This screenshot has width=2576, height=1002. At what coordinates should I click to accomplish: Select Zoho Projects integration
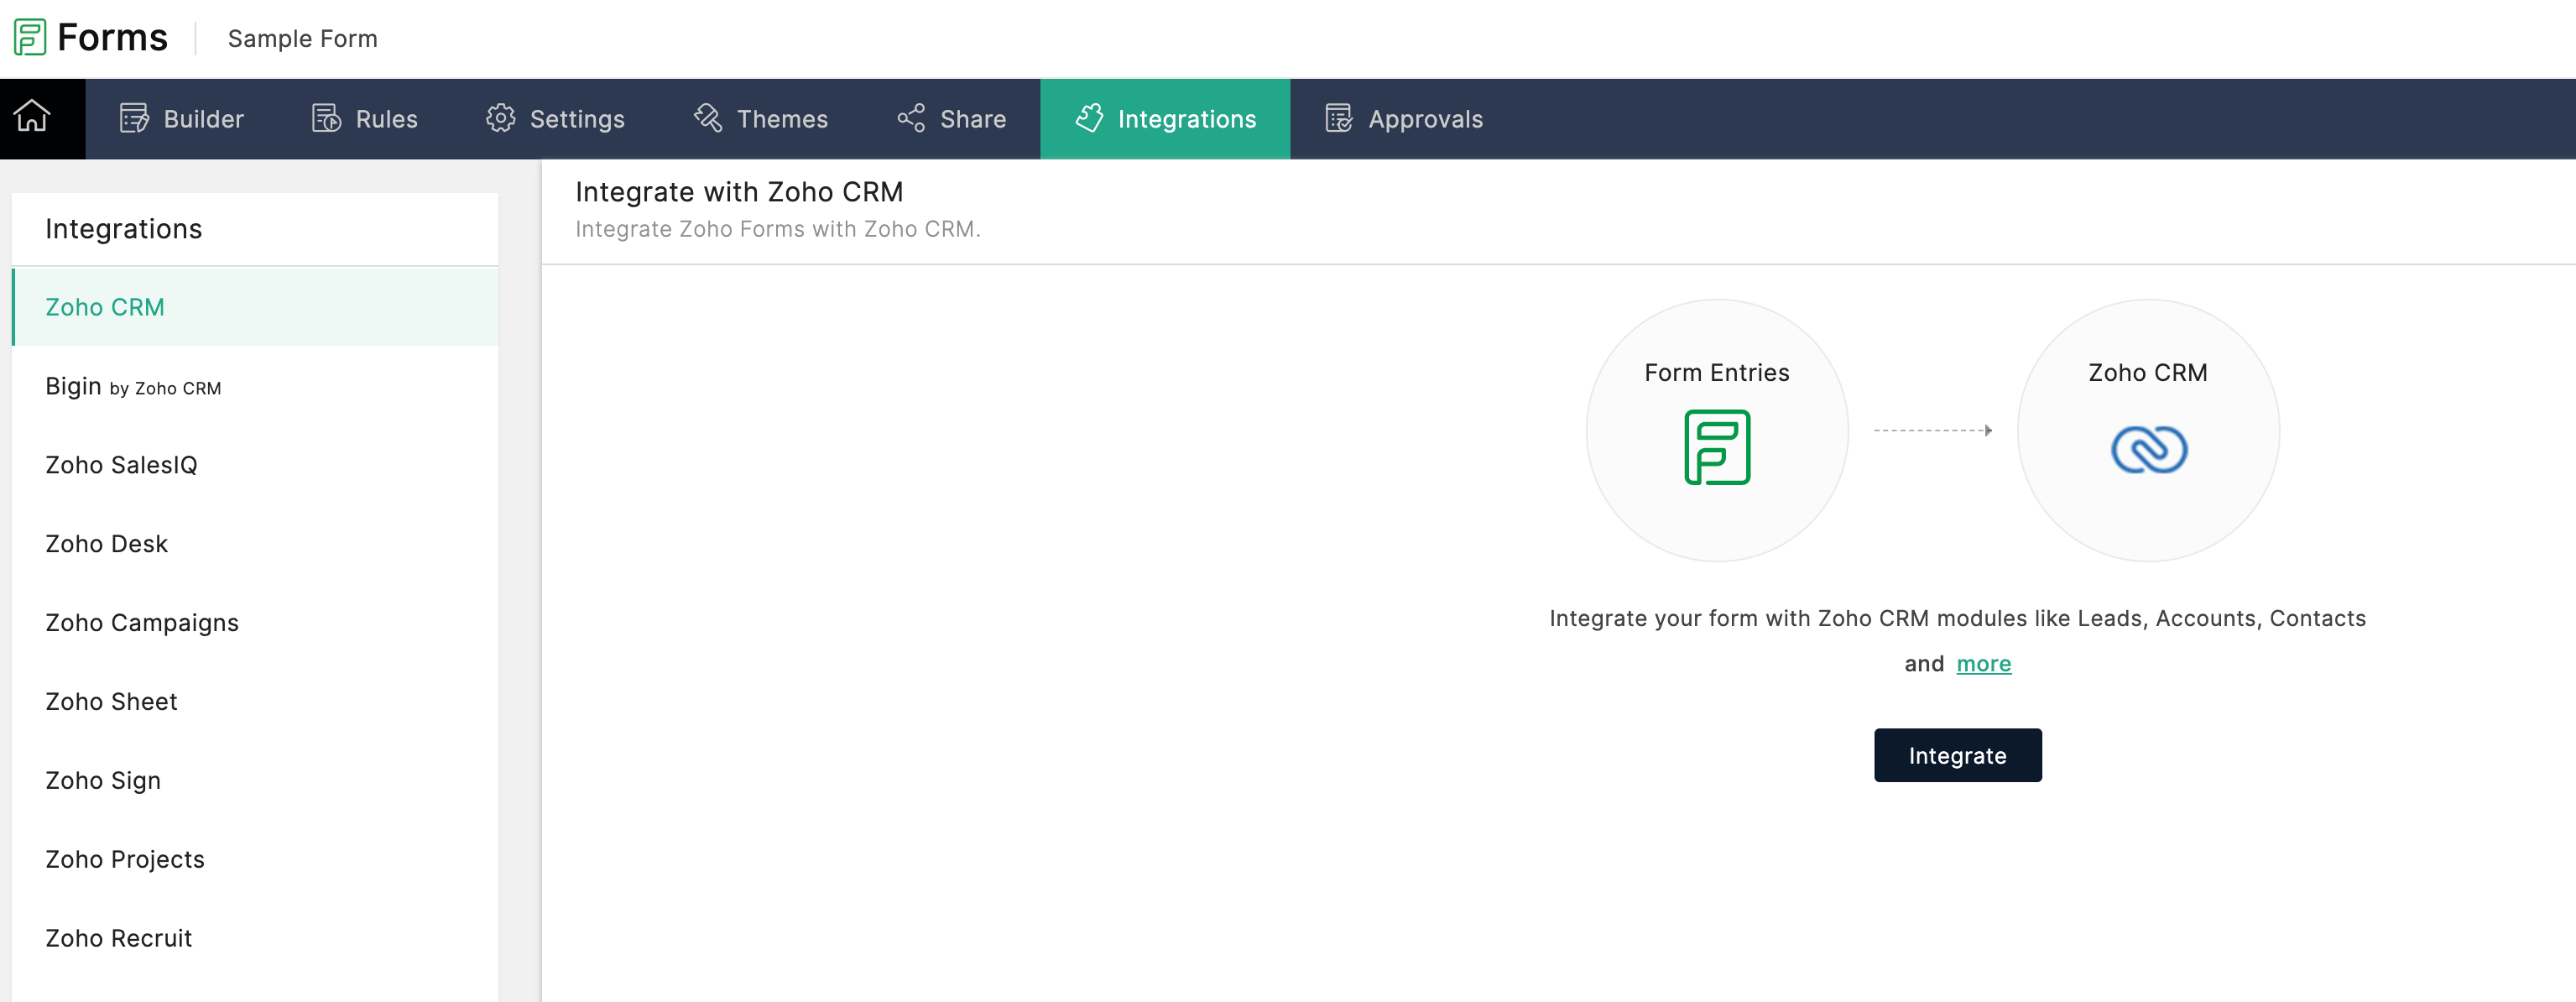click(x=255, y=860)
